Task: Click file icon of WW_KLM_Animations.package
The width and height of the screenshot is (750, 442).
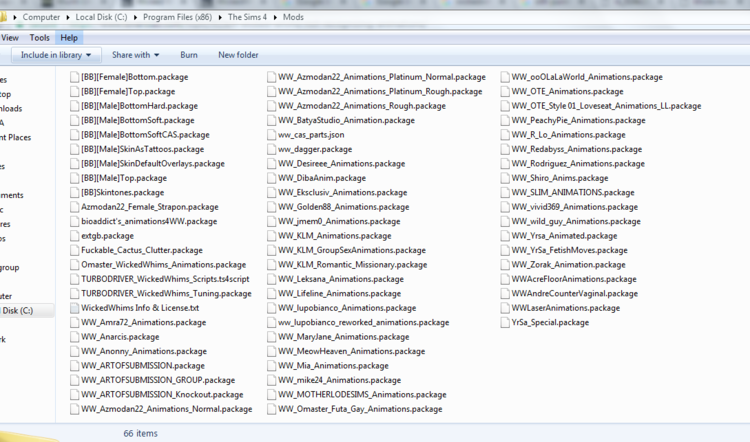Action: pyautogui.click(x=271, y=236)
